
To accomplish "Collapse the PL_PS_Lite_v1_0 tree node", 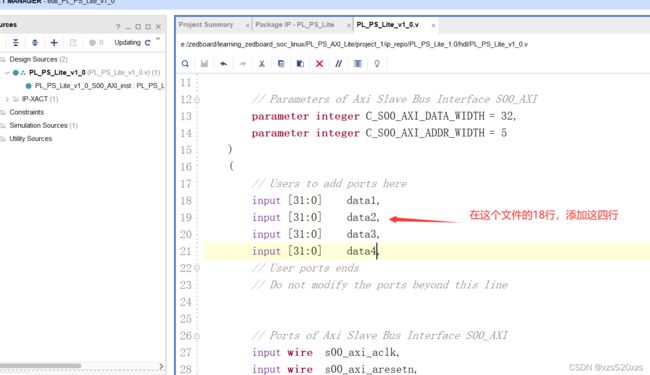I will point(7,73).
